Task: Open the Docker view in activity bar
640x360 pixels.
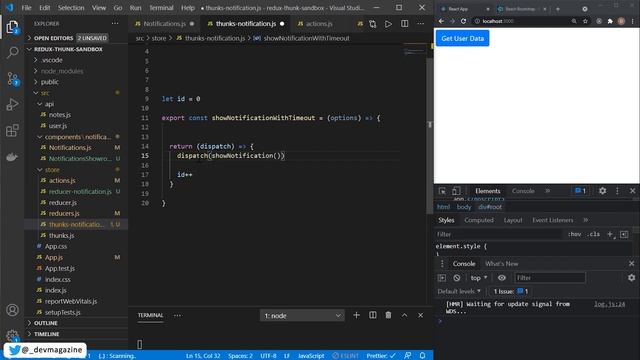Action: point(12,157)
